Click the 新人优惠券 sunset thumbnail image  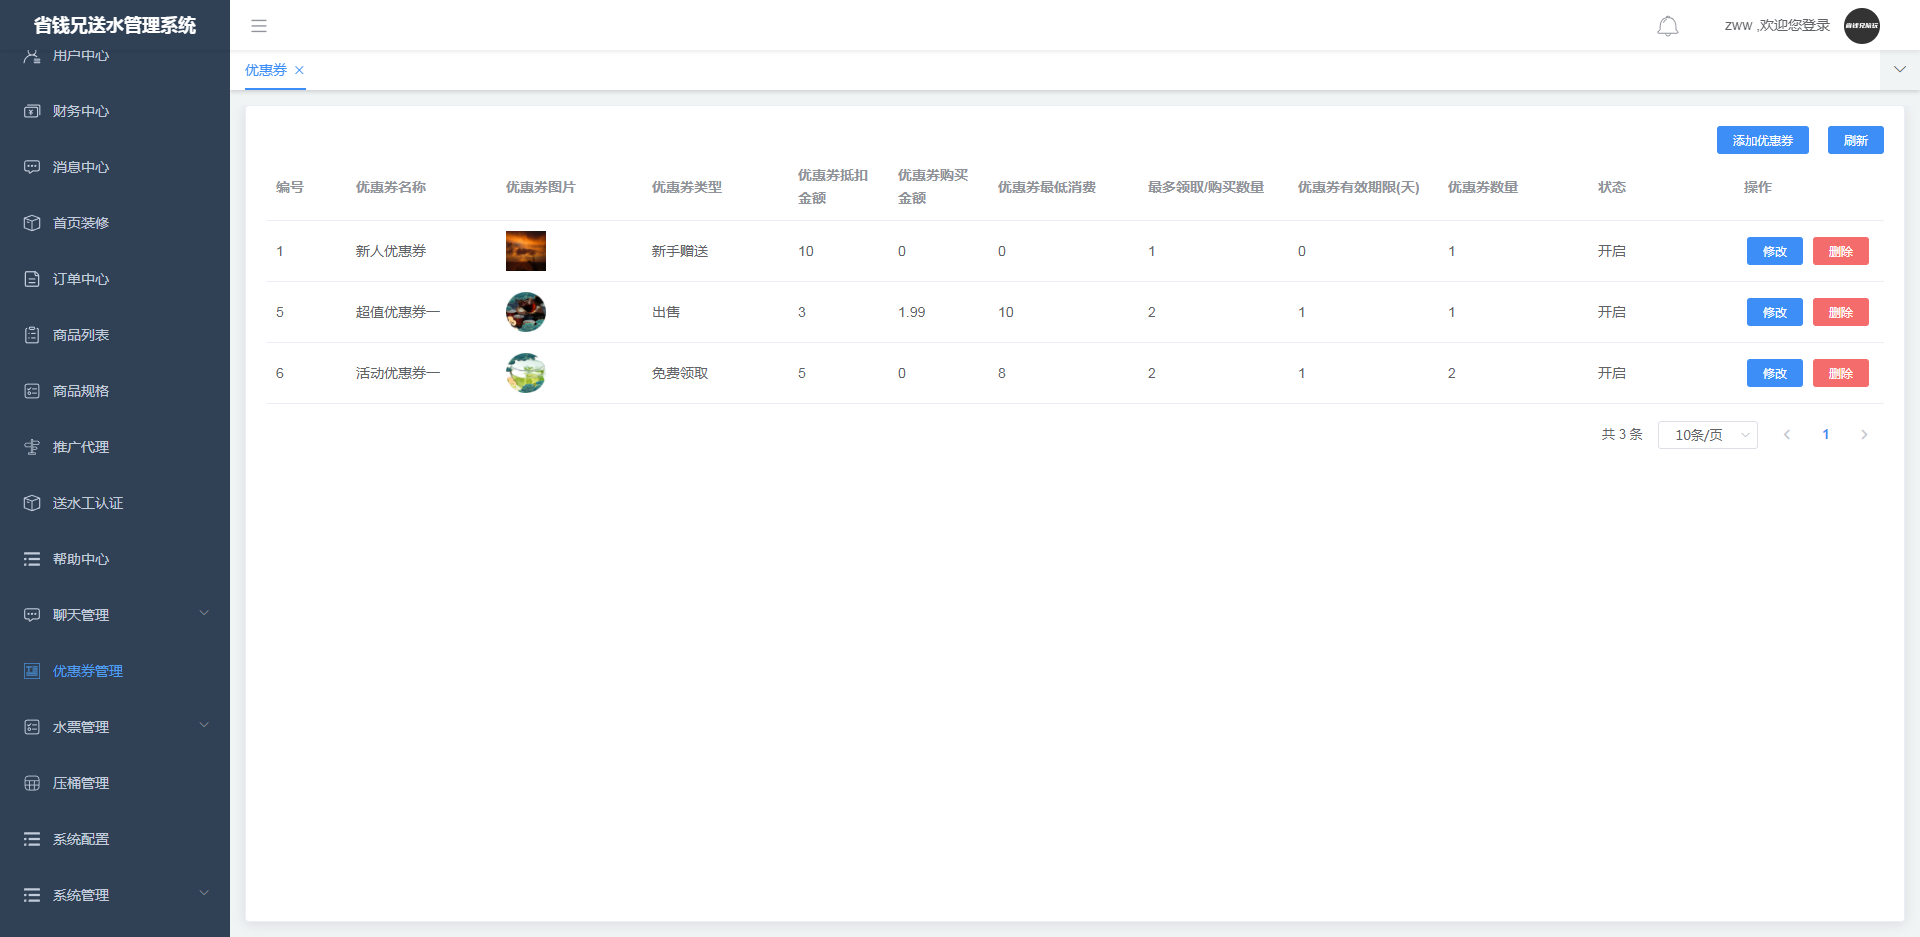pyautogui.click(x=526, y=251)
